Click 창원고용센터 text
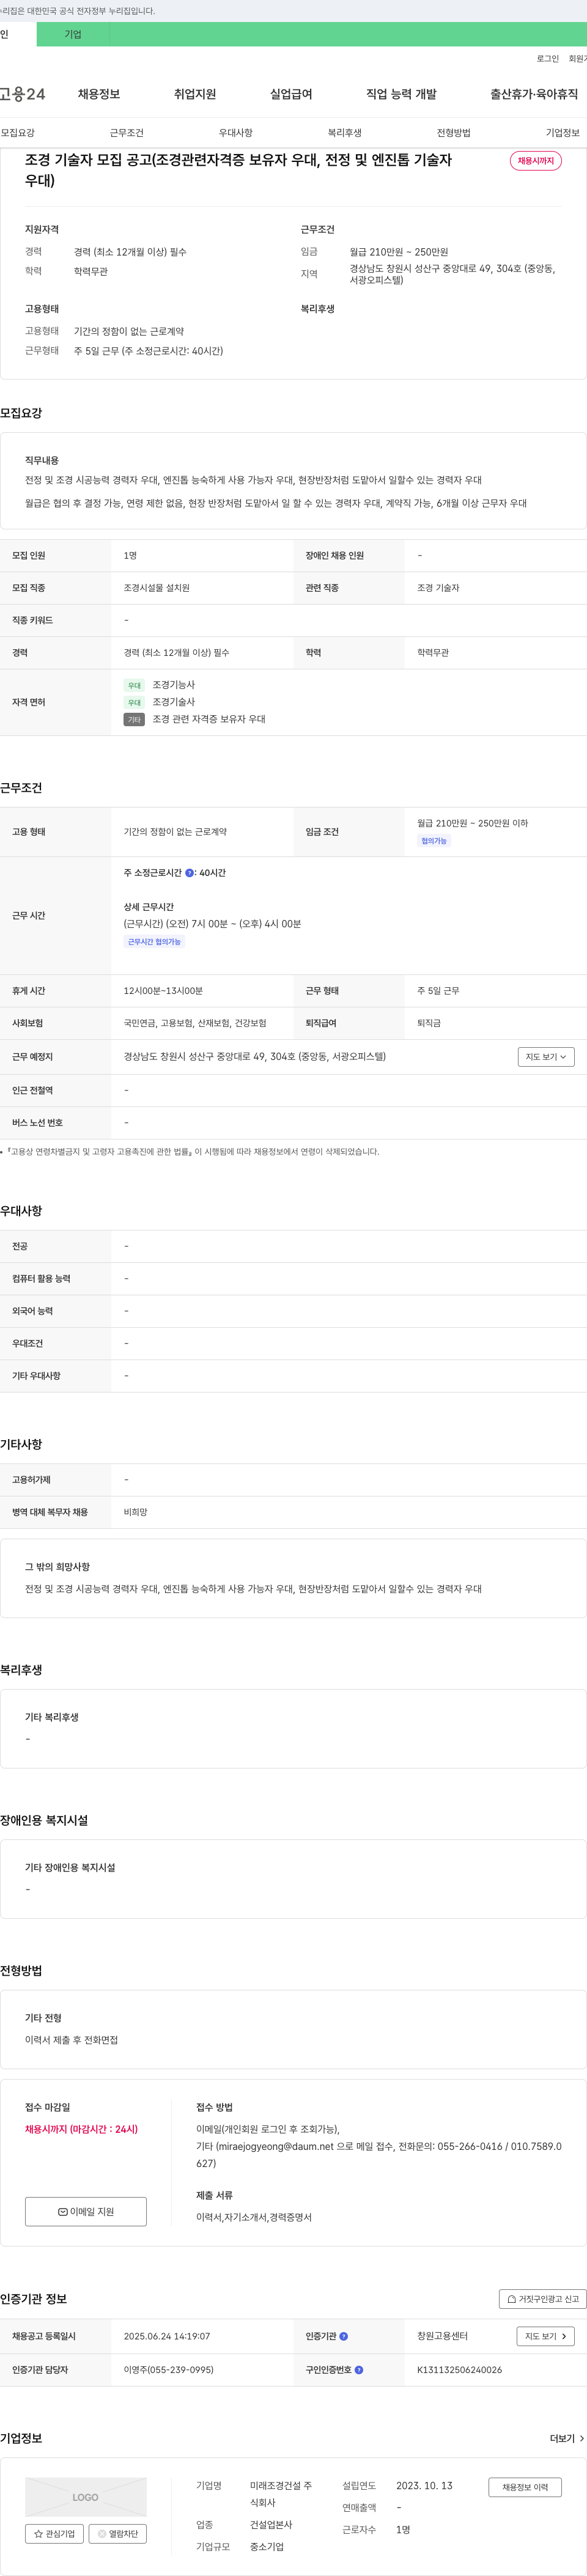 click(442, 2336)
